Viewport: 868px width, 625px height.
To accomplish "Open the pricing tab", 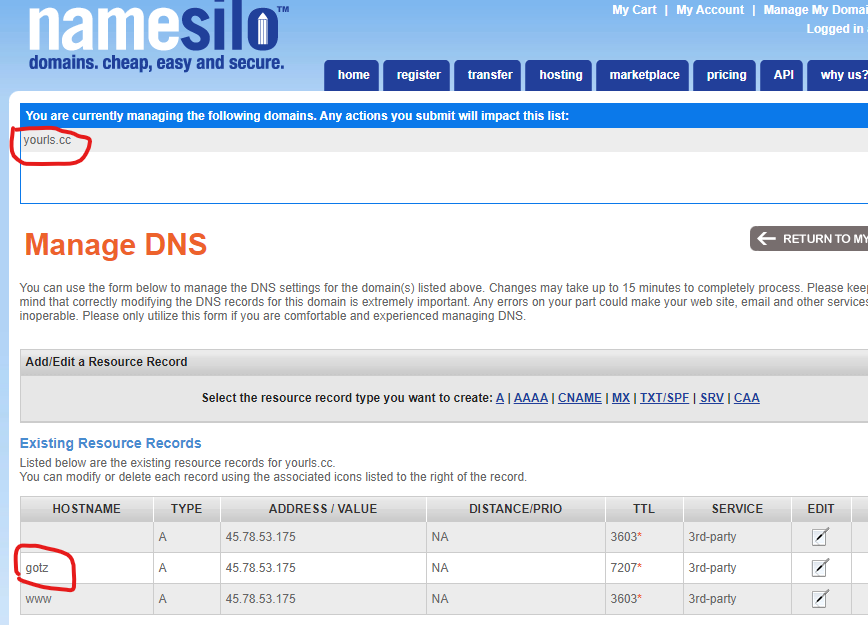I will tap(726, 75).
